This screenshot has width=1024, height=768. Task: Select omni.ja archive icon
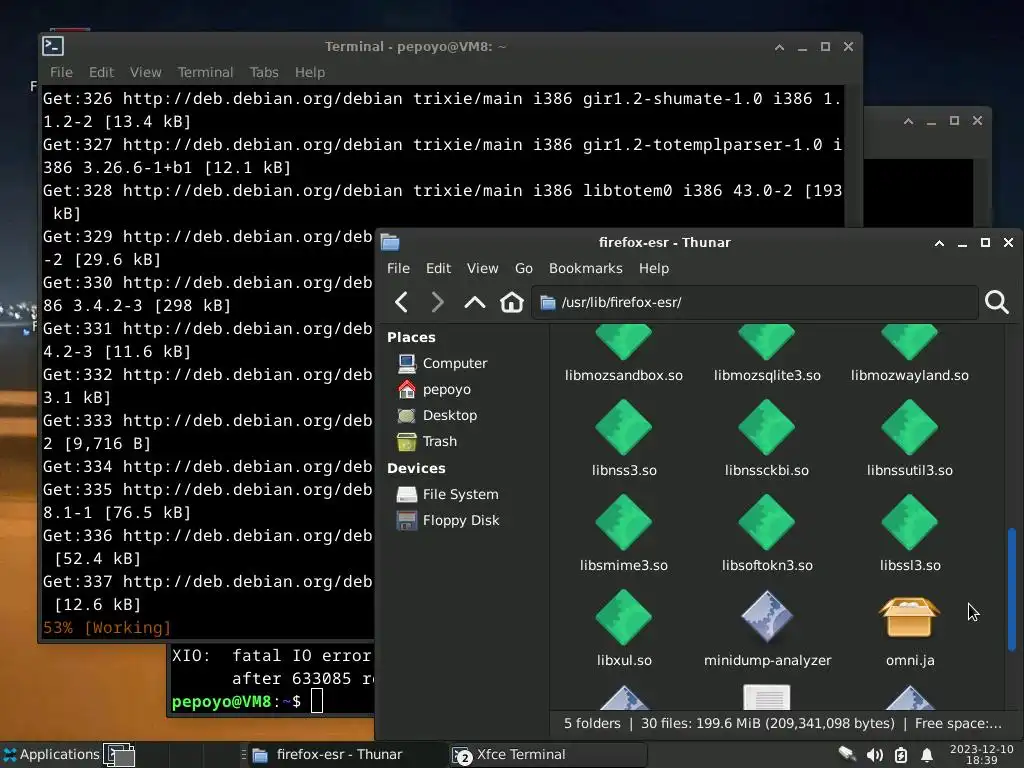(x=910, y=617)
